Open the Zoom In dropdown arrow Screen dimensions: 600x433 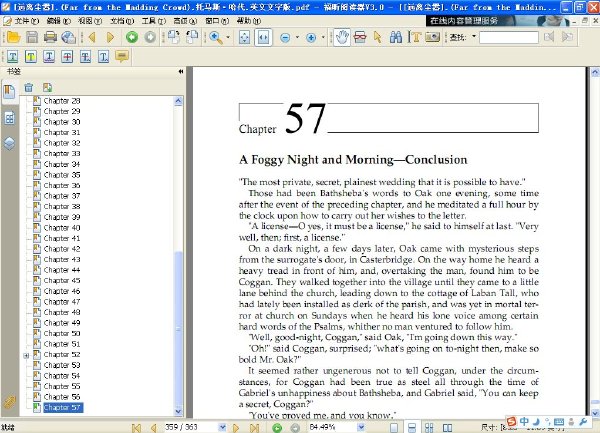click(x=323, y=37)
